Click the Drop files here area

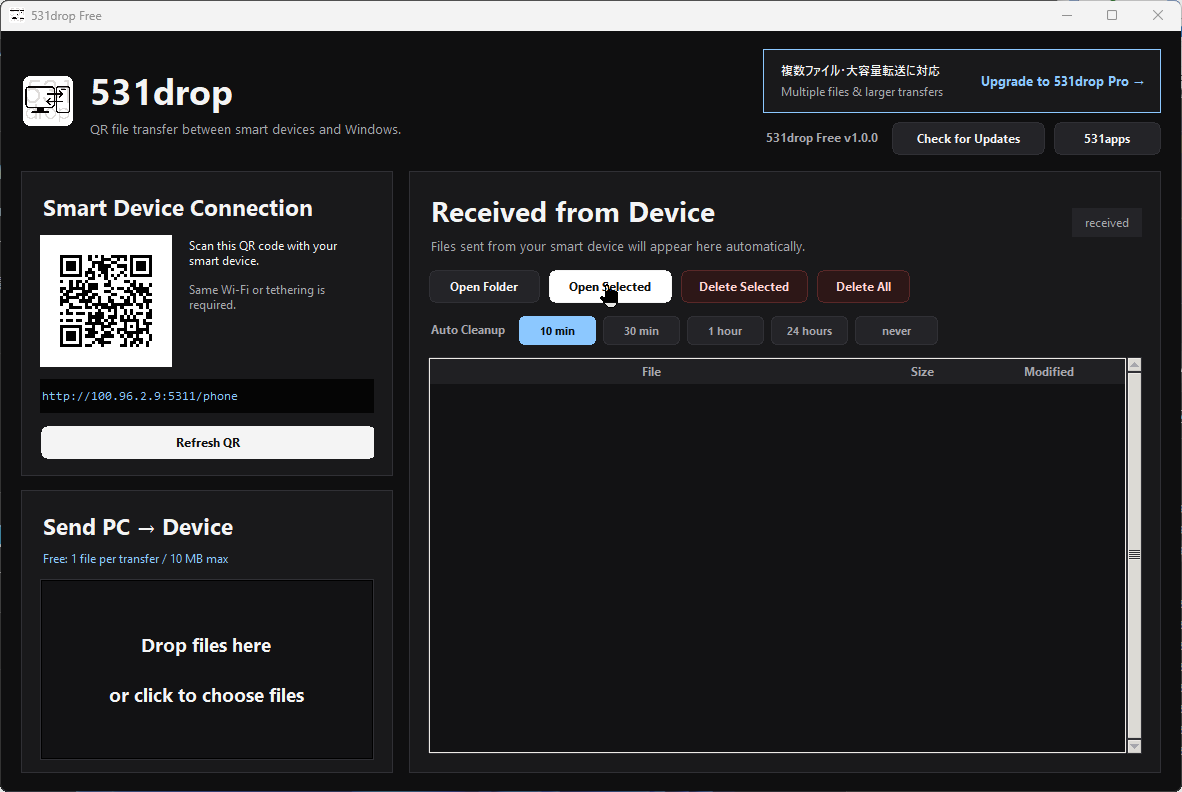[x=207, y=669]
